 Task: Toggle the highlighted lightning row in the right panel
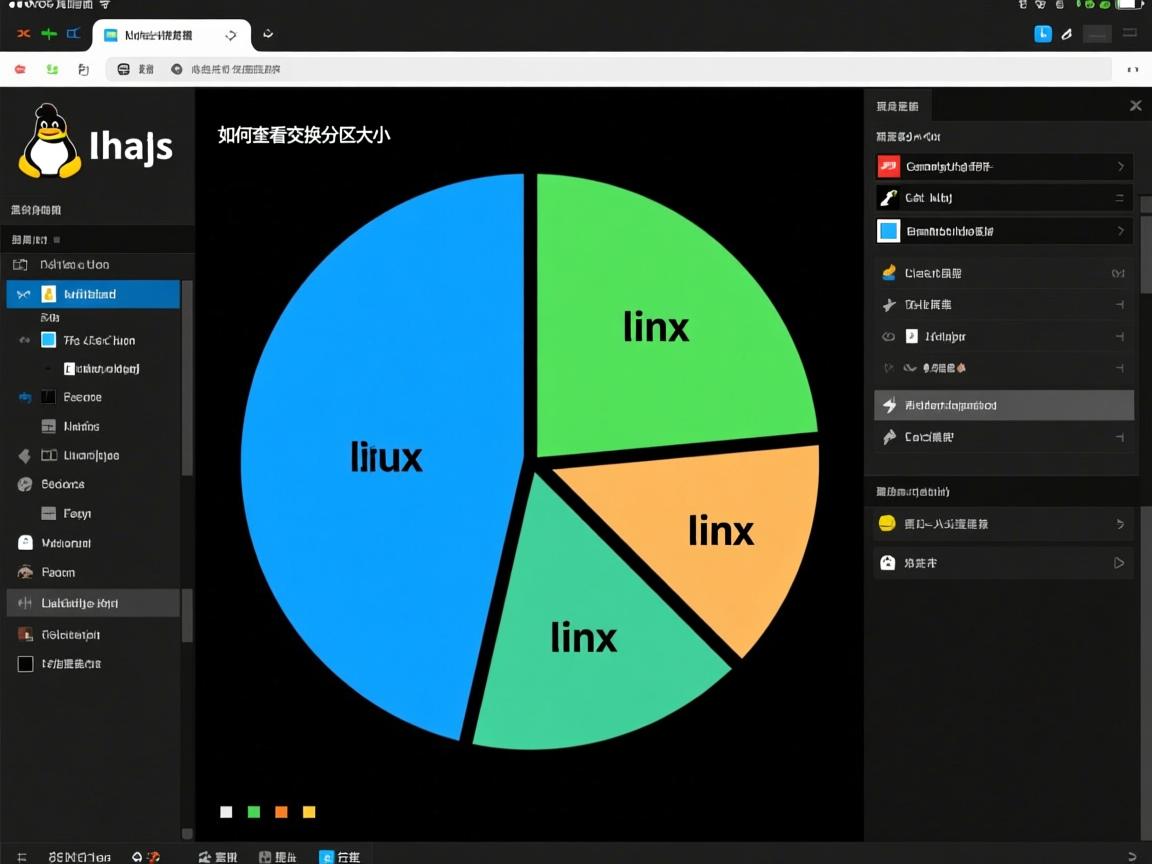tap(1000, 405)
